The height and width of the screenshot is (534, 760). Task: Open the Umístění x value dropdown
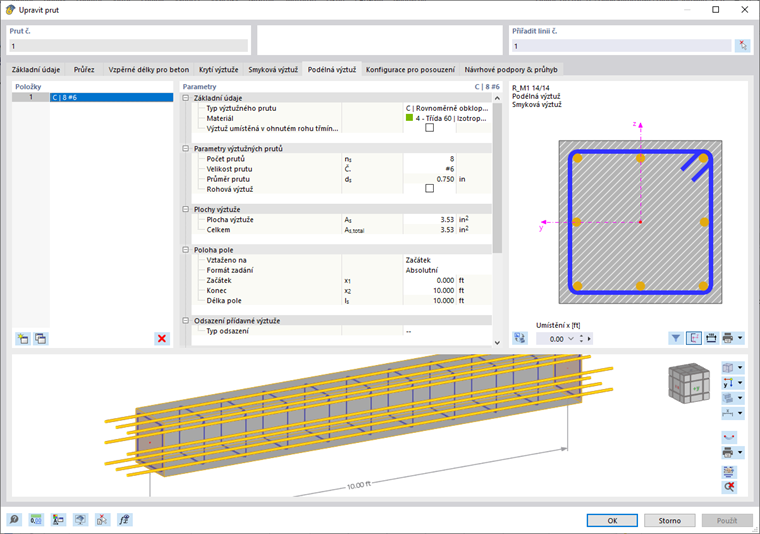coord(570,339)
